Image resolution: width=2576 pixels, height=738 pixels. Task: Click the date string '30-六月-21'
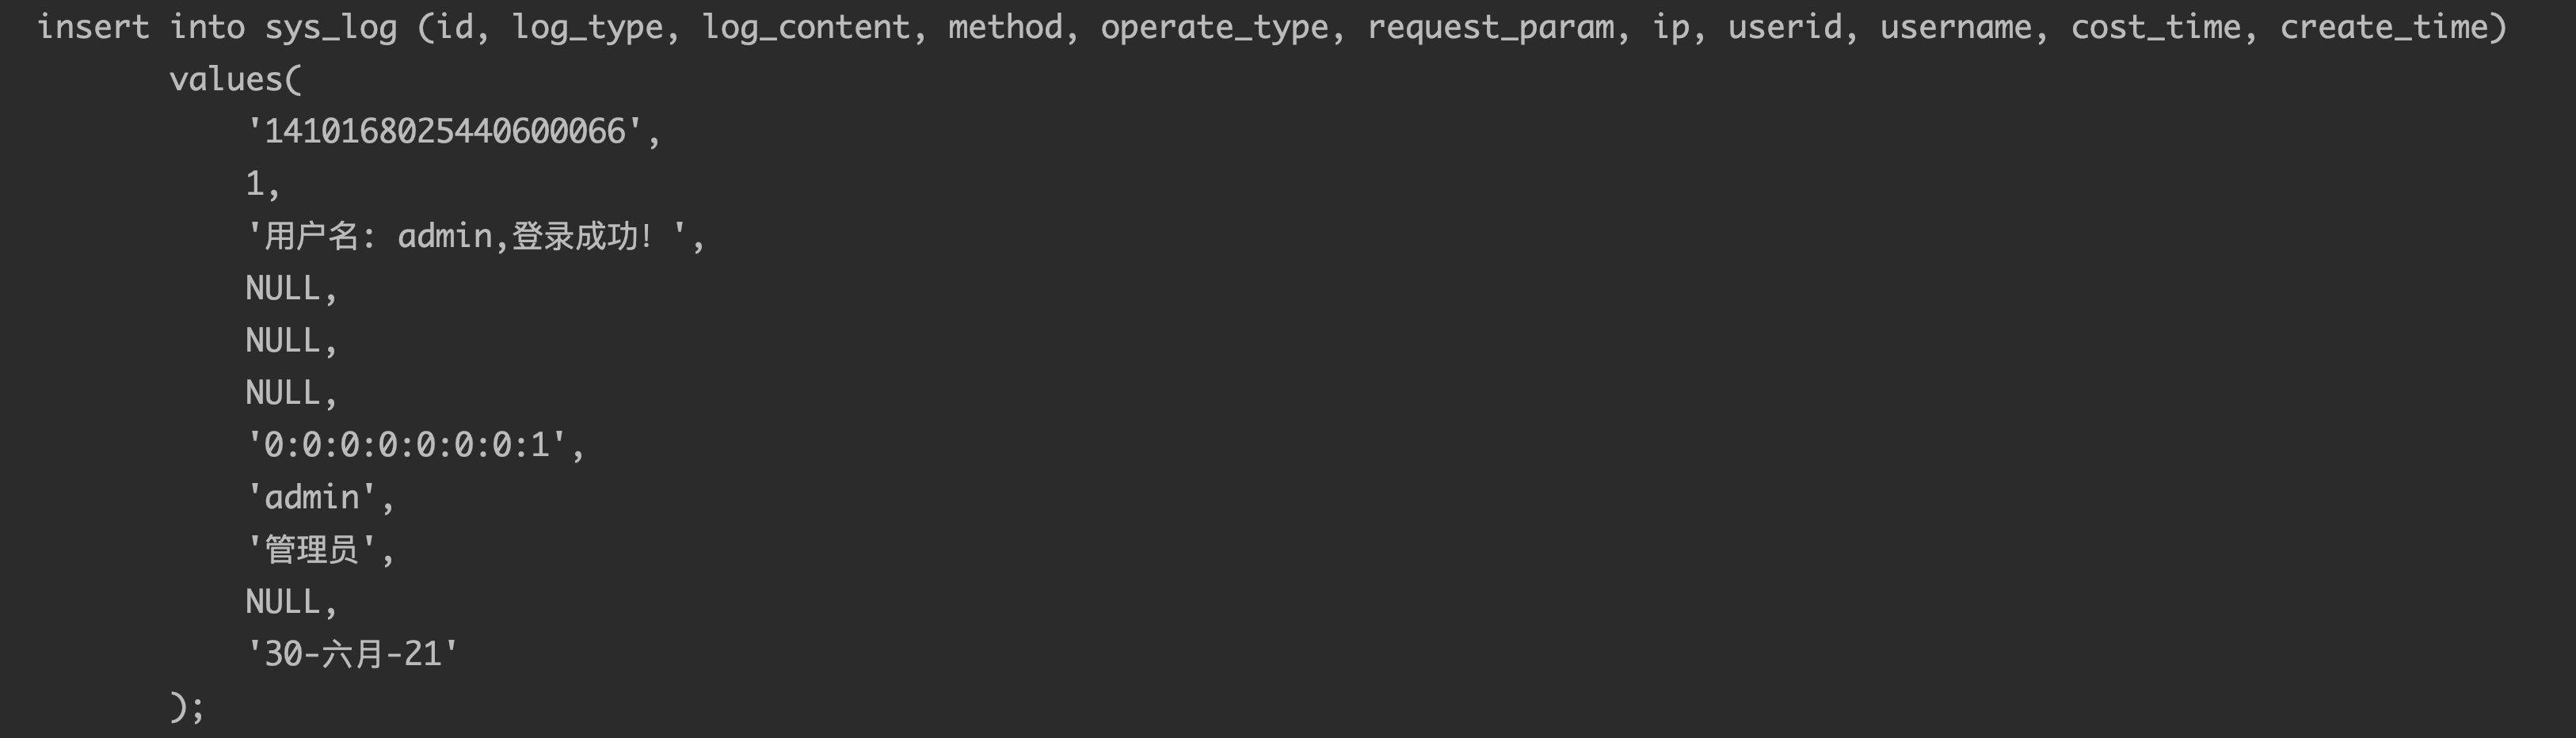tap(352, 653)
